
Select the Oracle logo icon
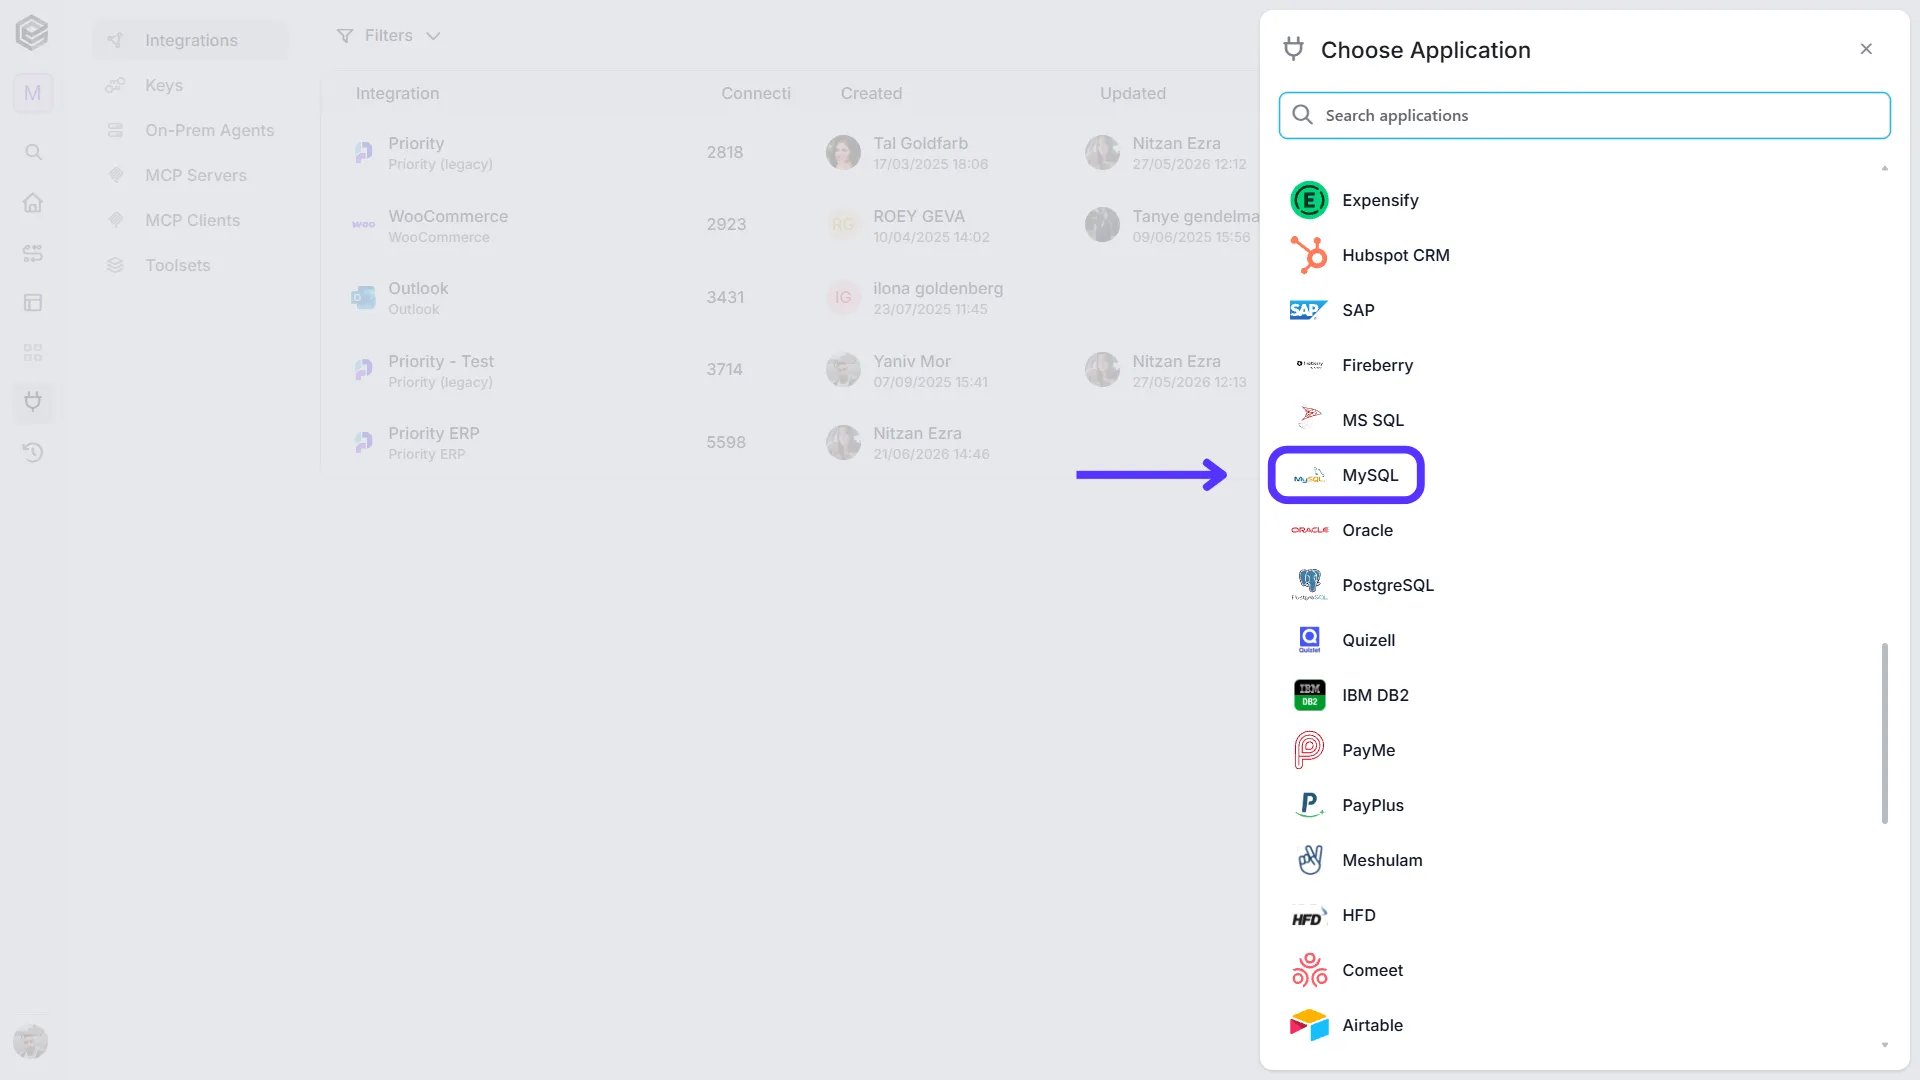(1309, 530)
